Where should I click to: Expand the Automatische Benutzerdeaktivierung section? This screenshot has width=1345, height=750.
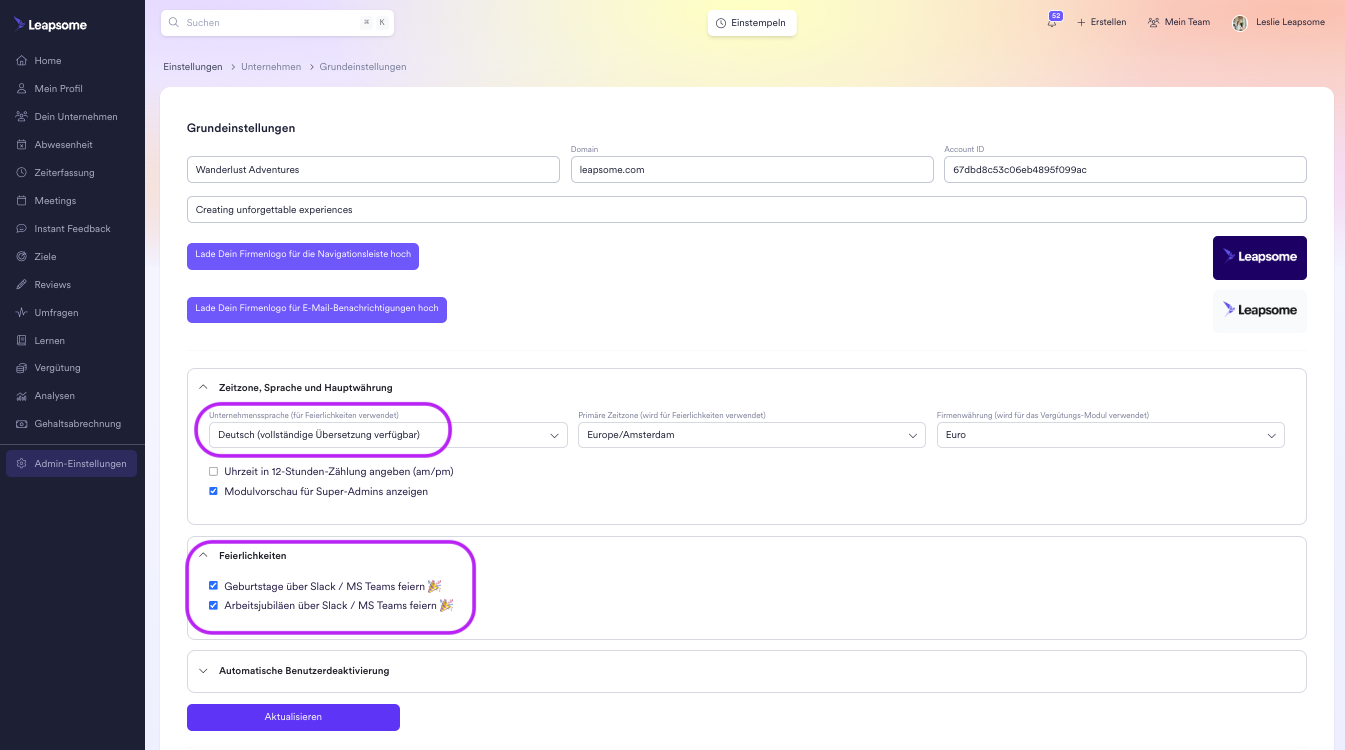click(303, 671)
